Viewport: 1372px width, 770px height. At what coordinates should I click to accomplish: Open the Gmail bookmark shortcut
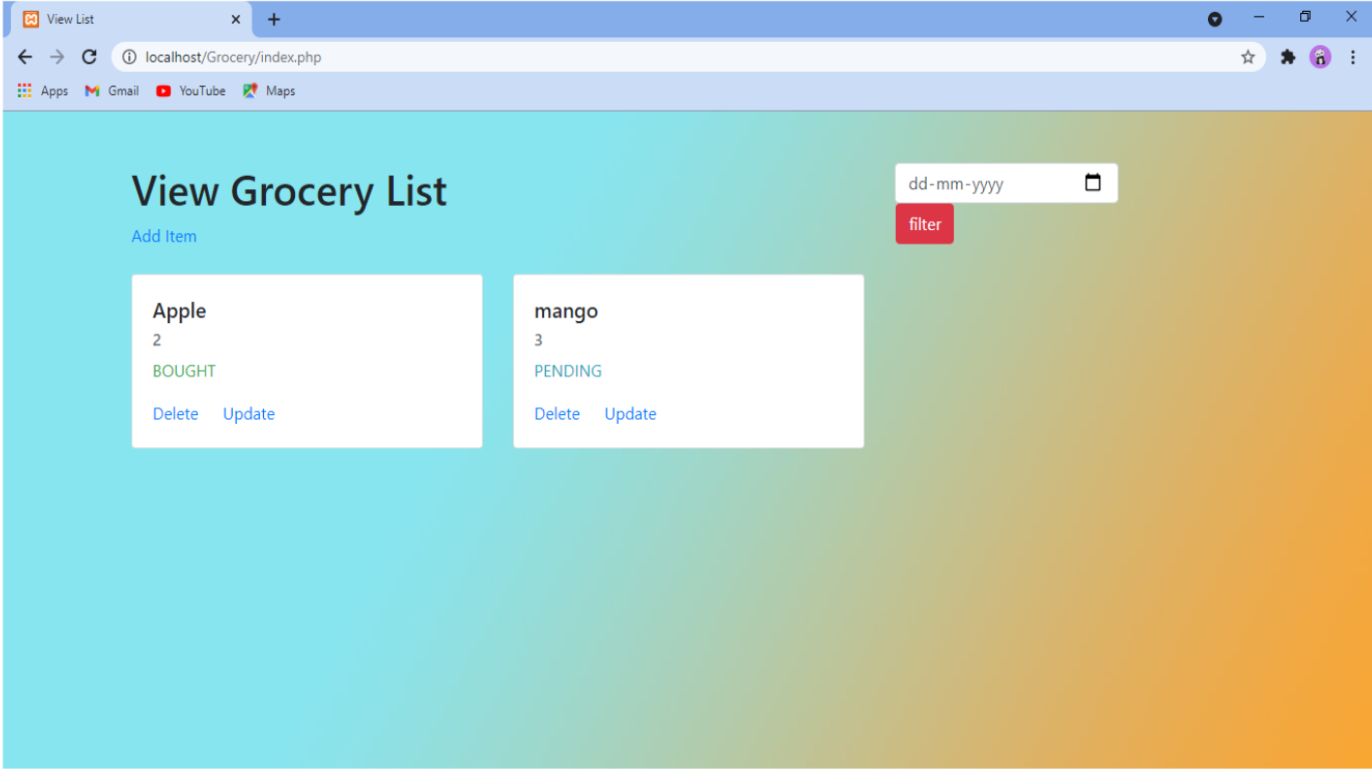[110, 91]
